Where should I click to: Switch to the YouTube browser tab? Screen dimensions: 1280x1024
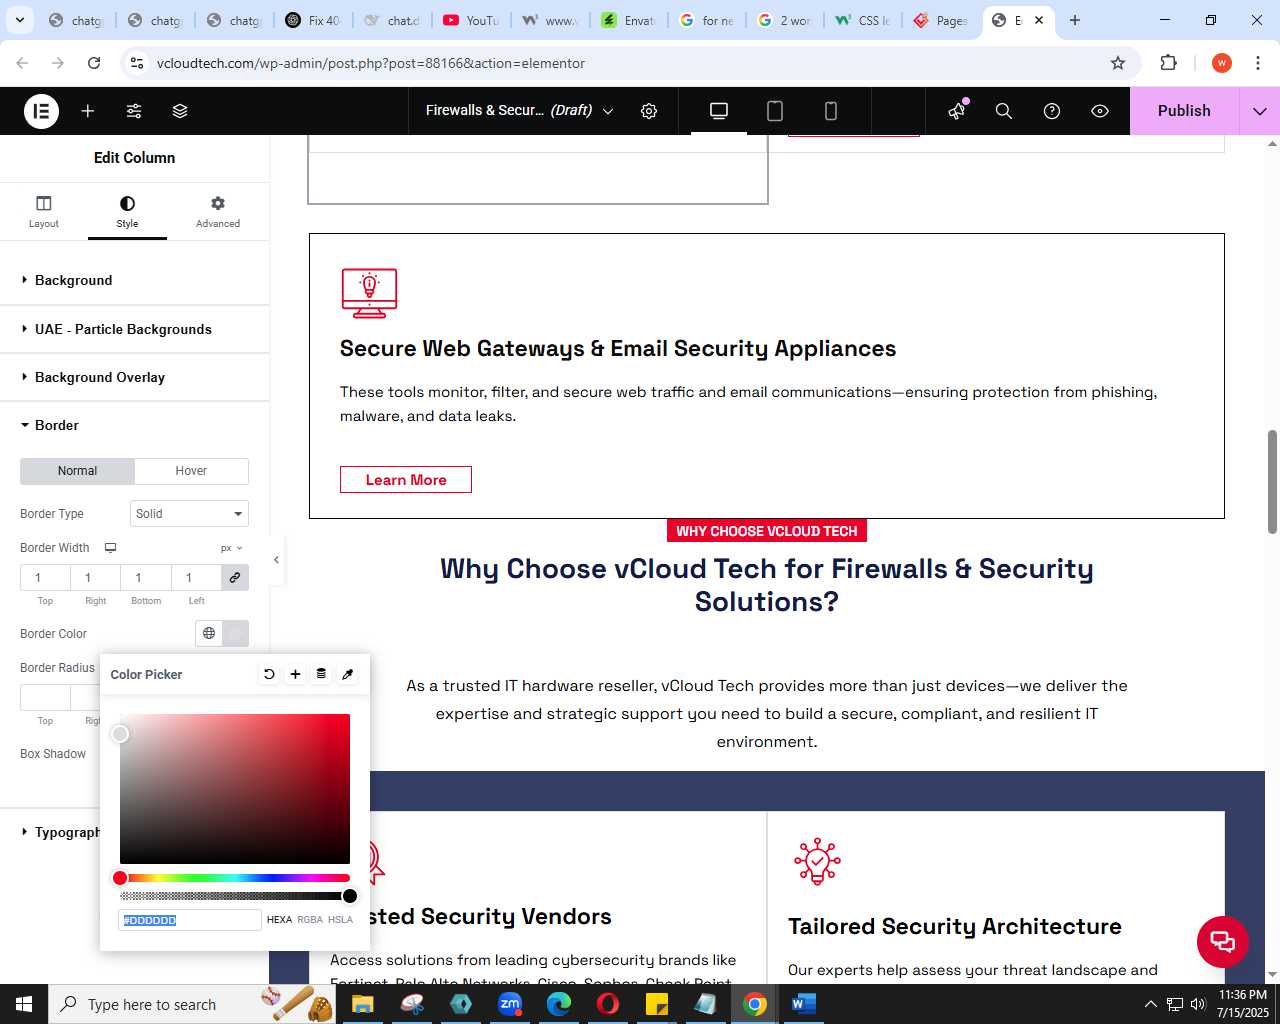(471, 20)
